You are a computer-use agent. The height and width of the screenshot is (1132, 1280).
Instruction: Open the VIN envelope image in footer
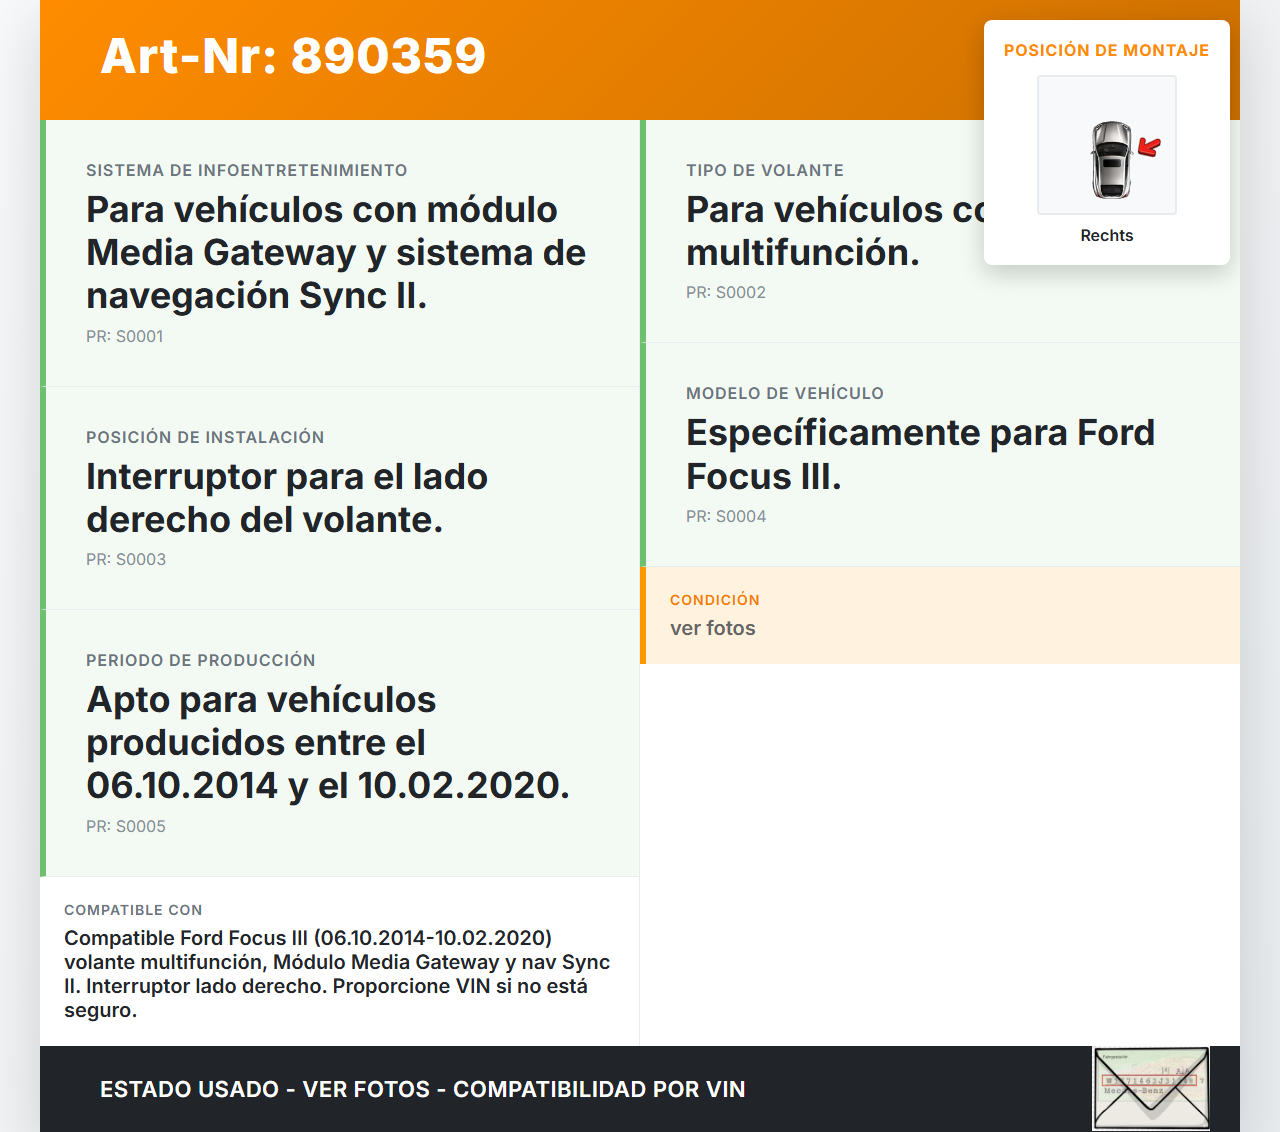click(1150, 1088)
